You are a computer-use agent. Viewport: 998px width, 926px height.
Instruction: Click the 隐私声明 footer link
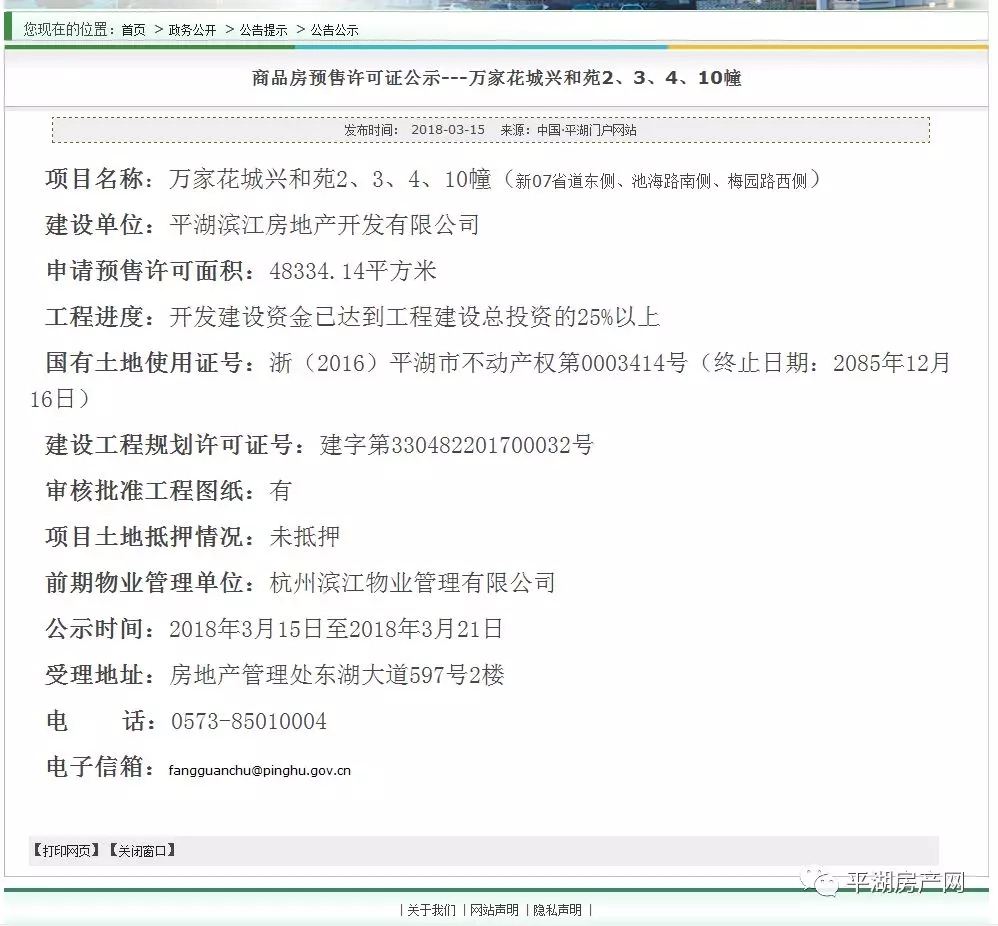pyautogui.click(x=557, y=910)
